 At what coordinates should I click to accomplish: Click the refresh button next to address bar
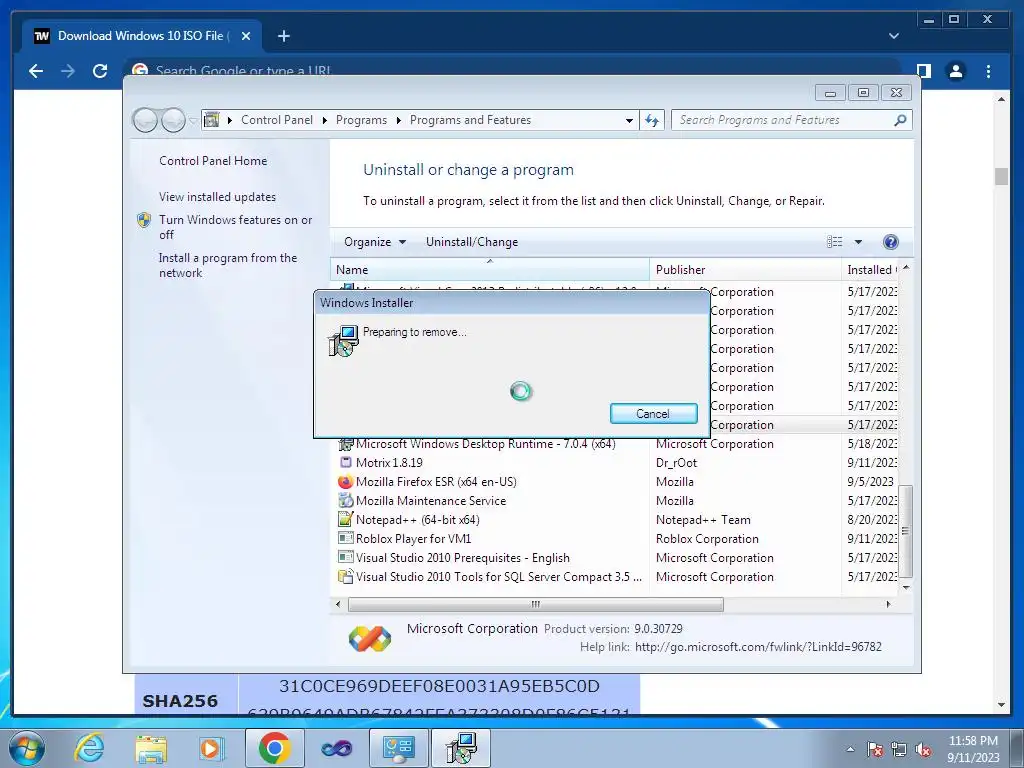(652, 120)
